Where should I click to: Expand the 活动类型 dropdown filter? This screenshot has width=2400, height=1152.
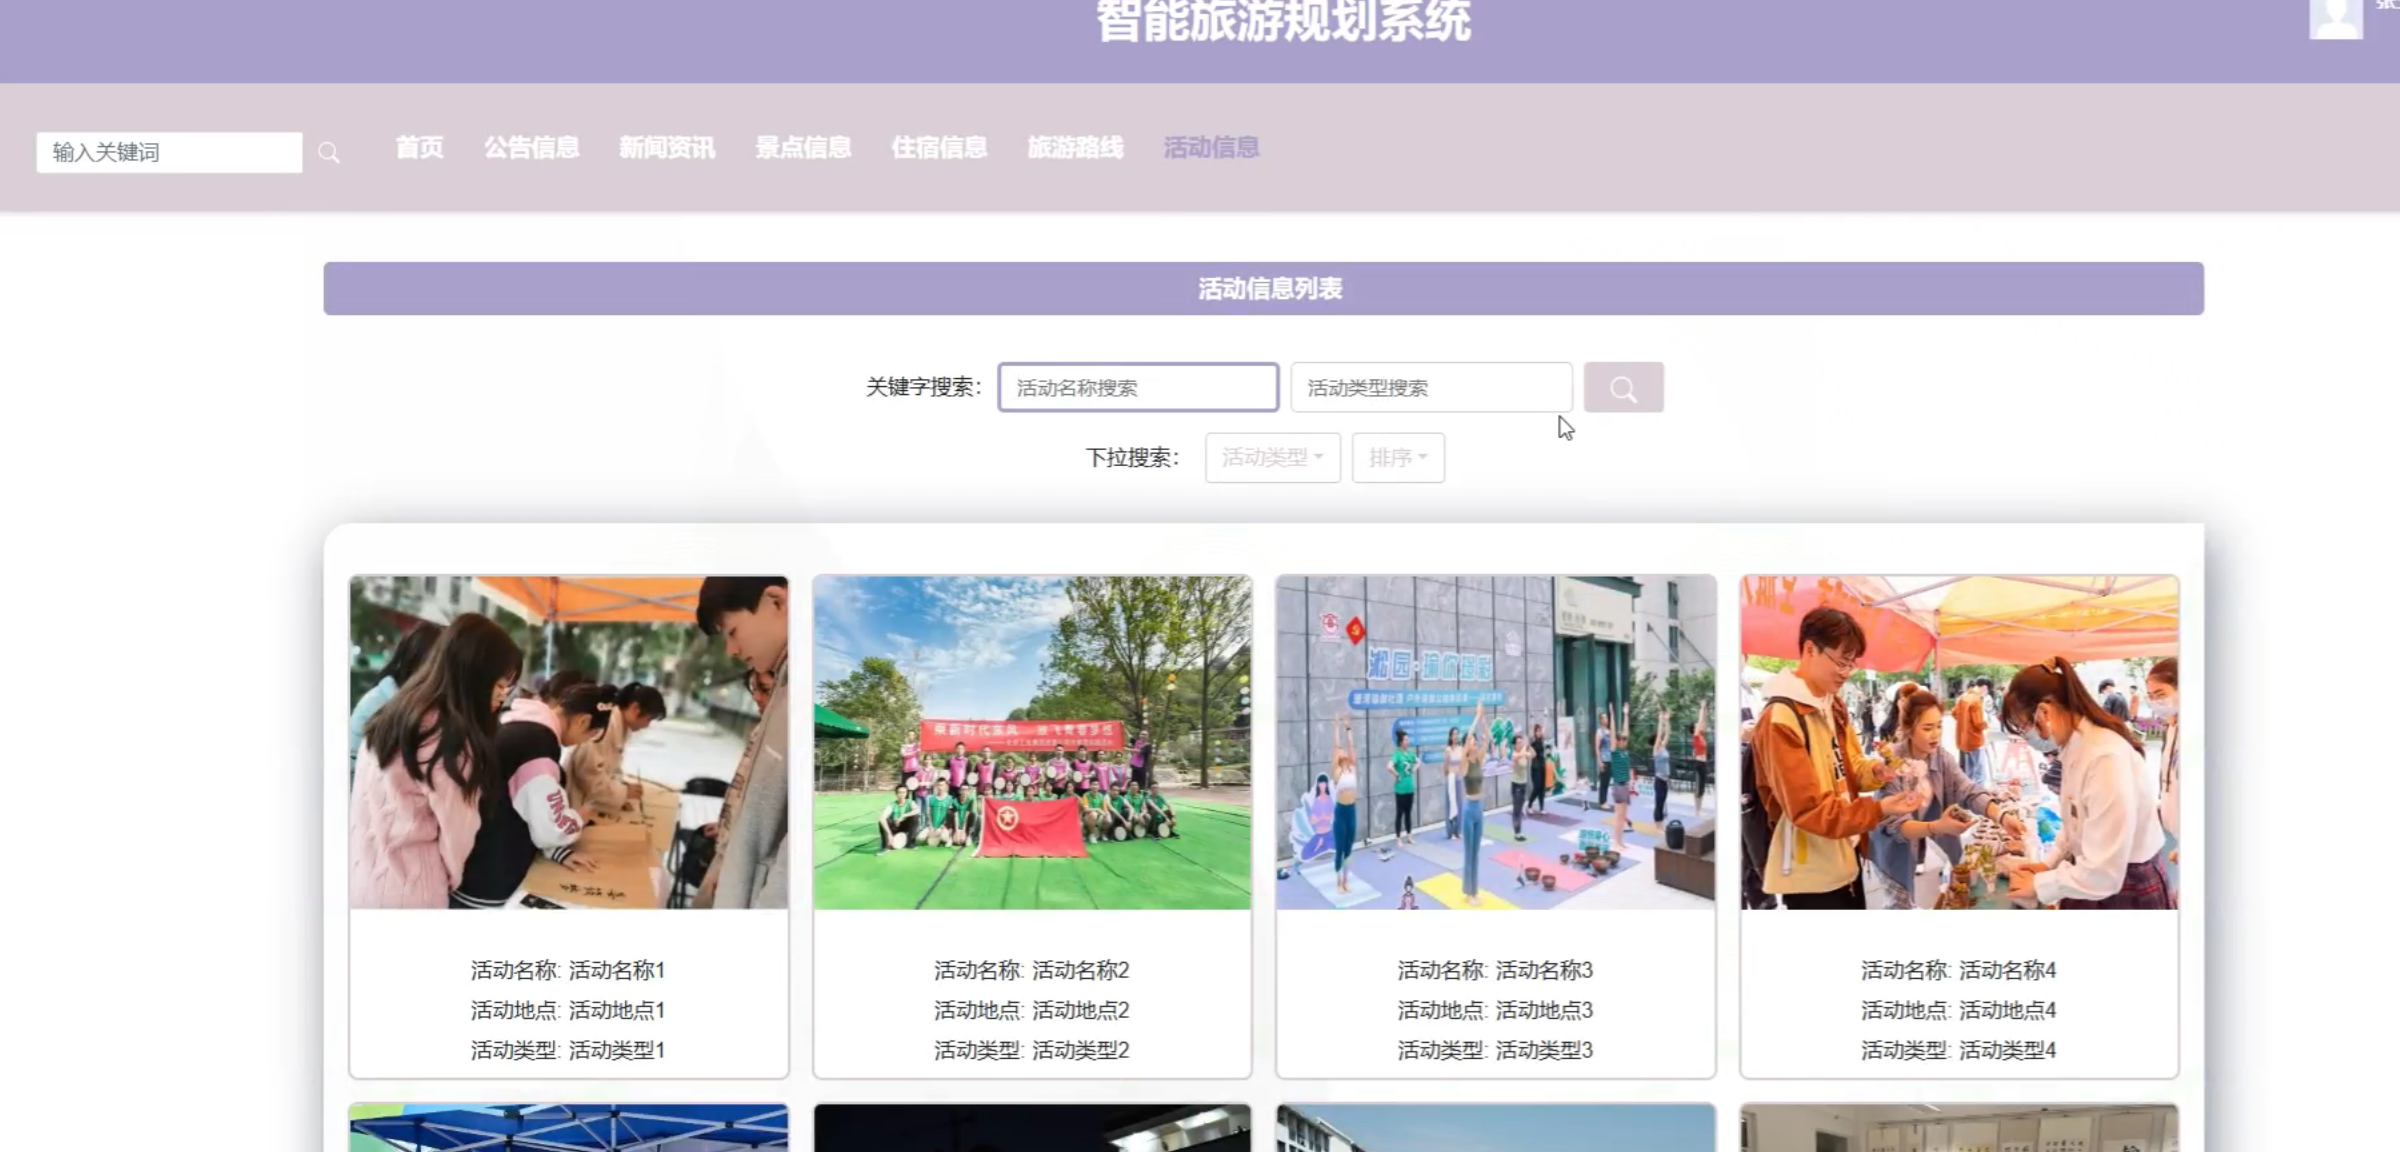pos(1272,458)
